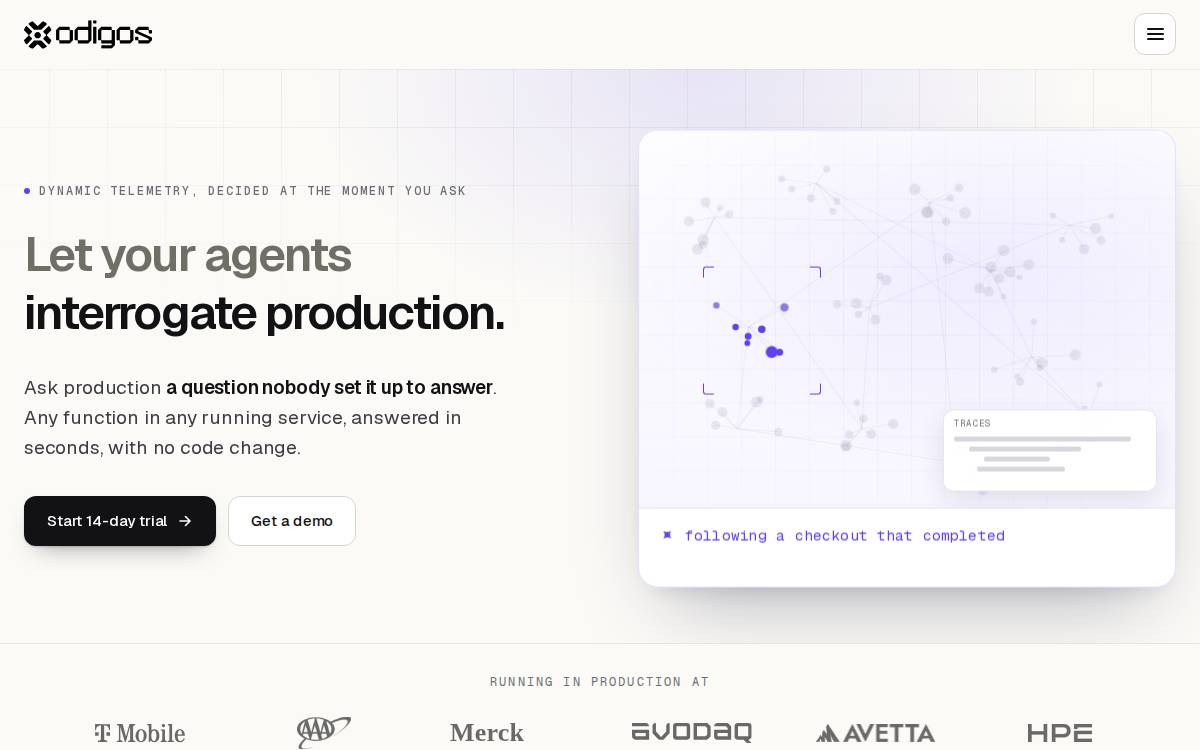Click the Odigos logo in the header
The image size is (1200, 750).
tap(88, 34)
